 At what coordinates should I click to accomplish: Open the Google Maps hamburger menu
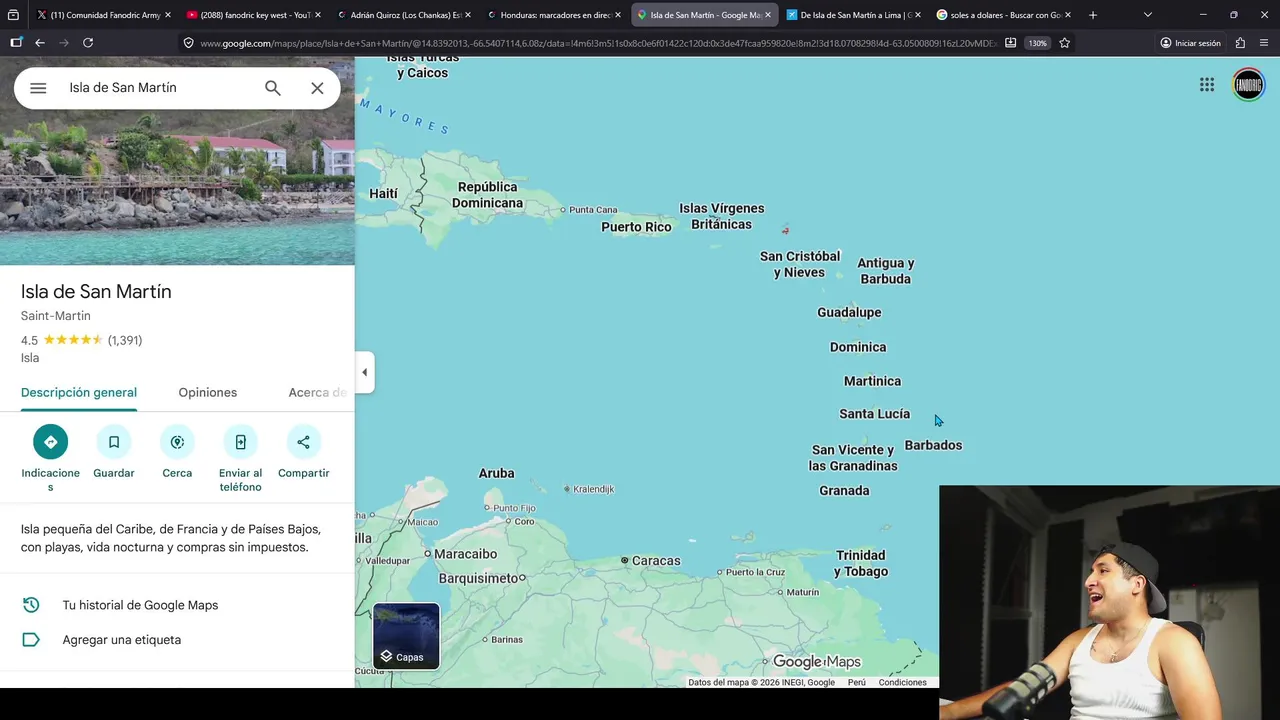click(38, 88)
